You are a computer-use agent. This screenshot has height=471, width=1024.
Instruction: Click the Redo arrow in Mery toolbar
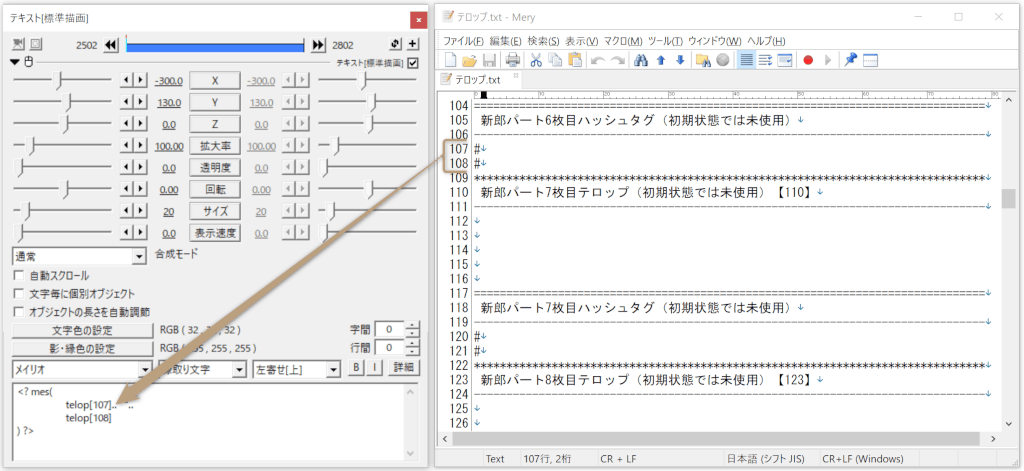coord(617,60)
